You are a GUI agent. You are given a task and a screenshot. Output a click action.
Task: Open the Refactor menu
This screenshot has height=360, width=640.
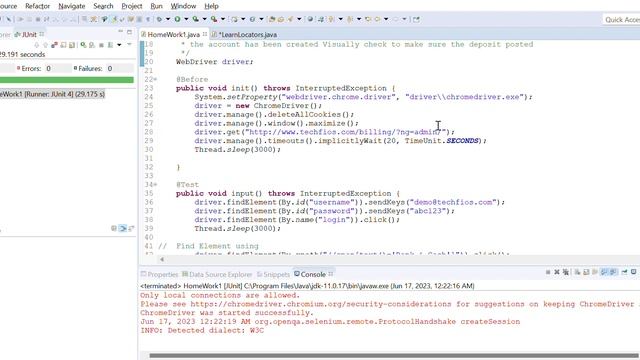tap(37, 6)
